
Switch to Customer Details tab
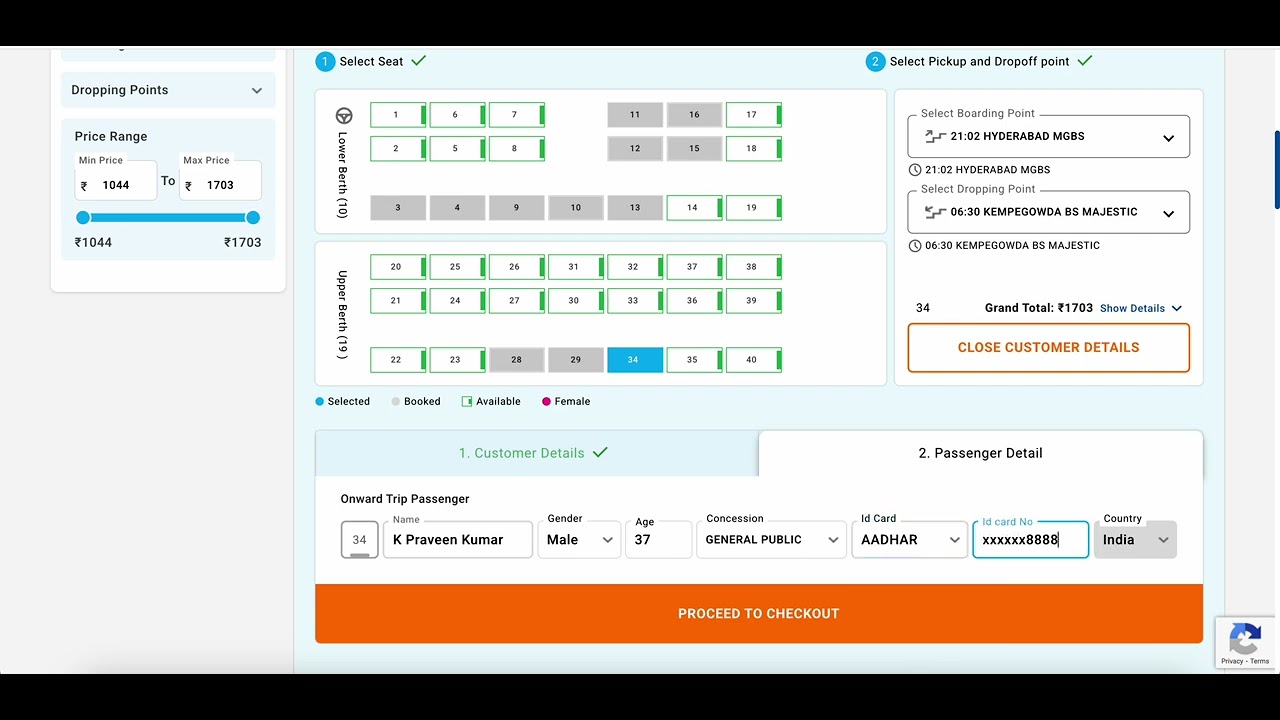(x=537, y=454)
